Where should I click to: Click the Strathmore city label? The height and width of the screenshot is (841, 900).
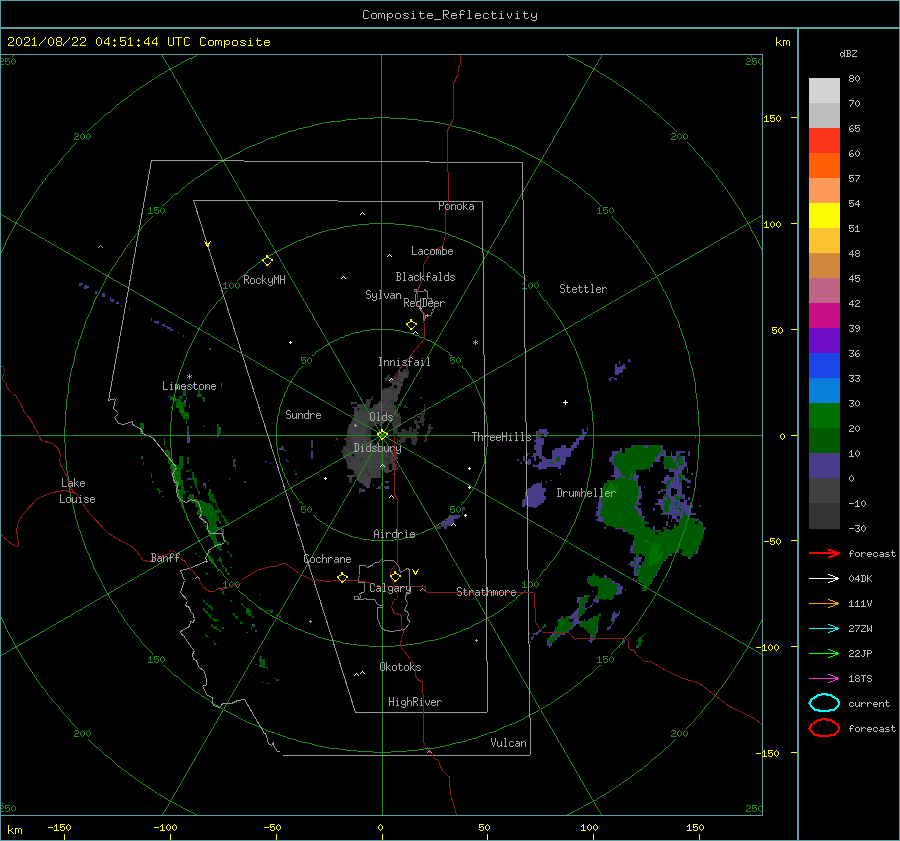click(x=486, y=592)
